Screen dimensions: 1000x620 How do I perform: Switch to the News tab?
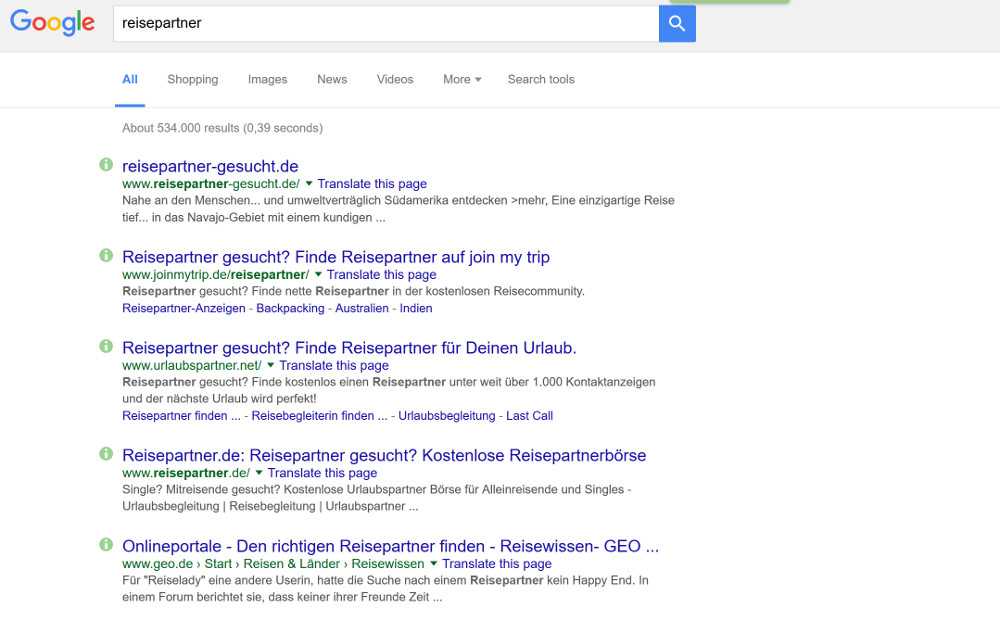pyautogui.click(x=331, y=79)
